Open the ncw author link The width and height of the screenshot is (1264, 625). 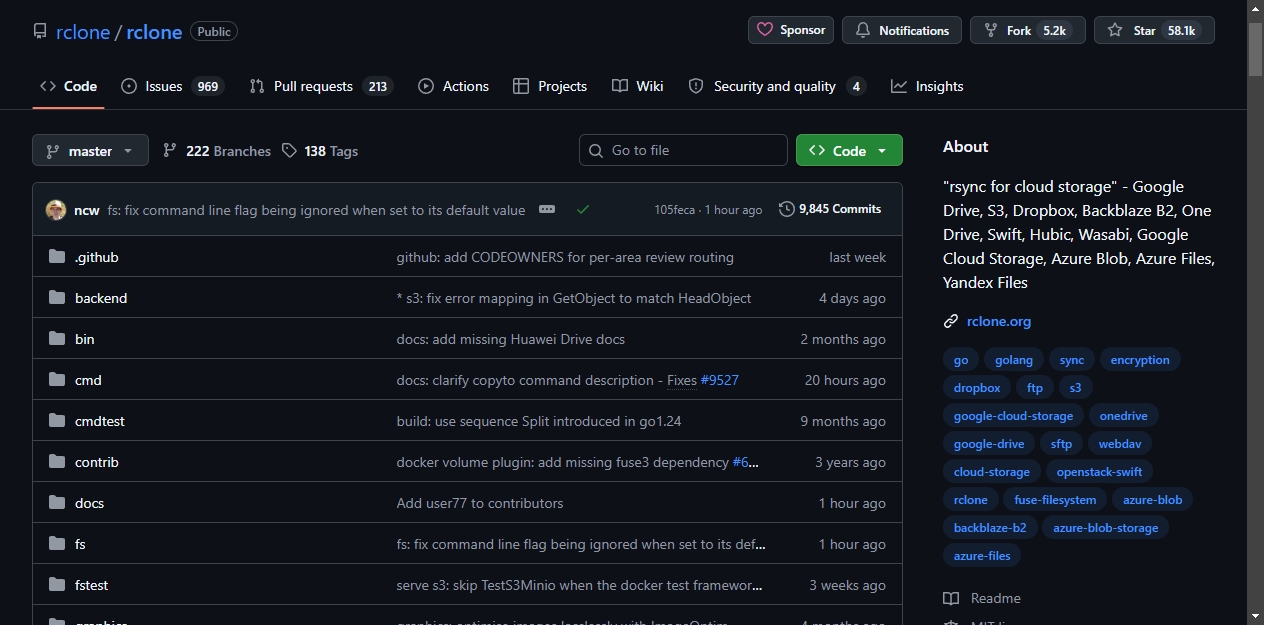click(x=87, y=210)
